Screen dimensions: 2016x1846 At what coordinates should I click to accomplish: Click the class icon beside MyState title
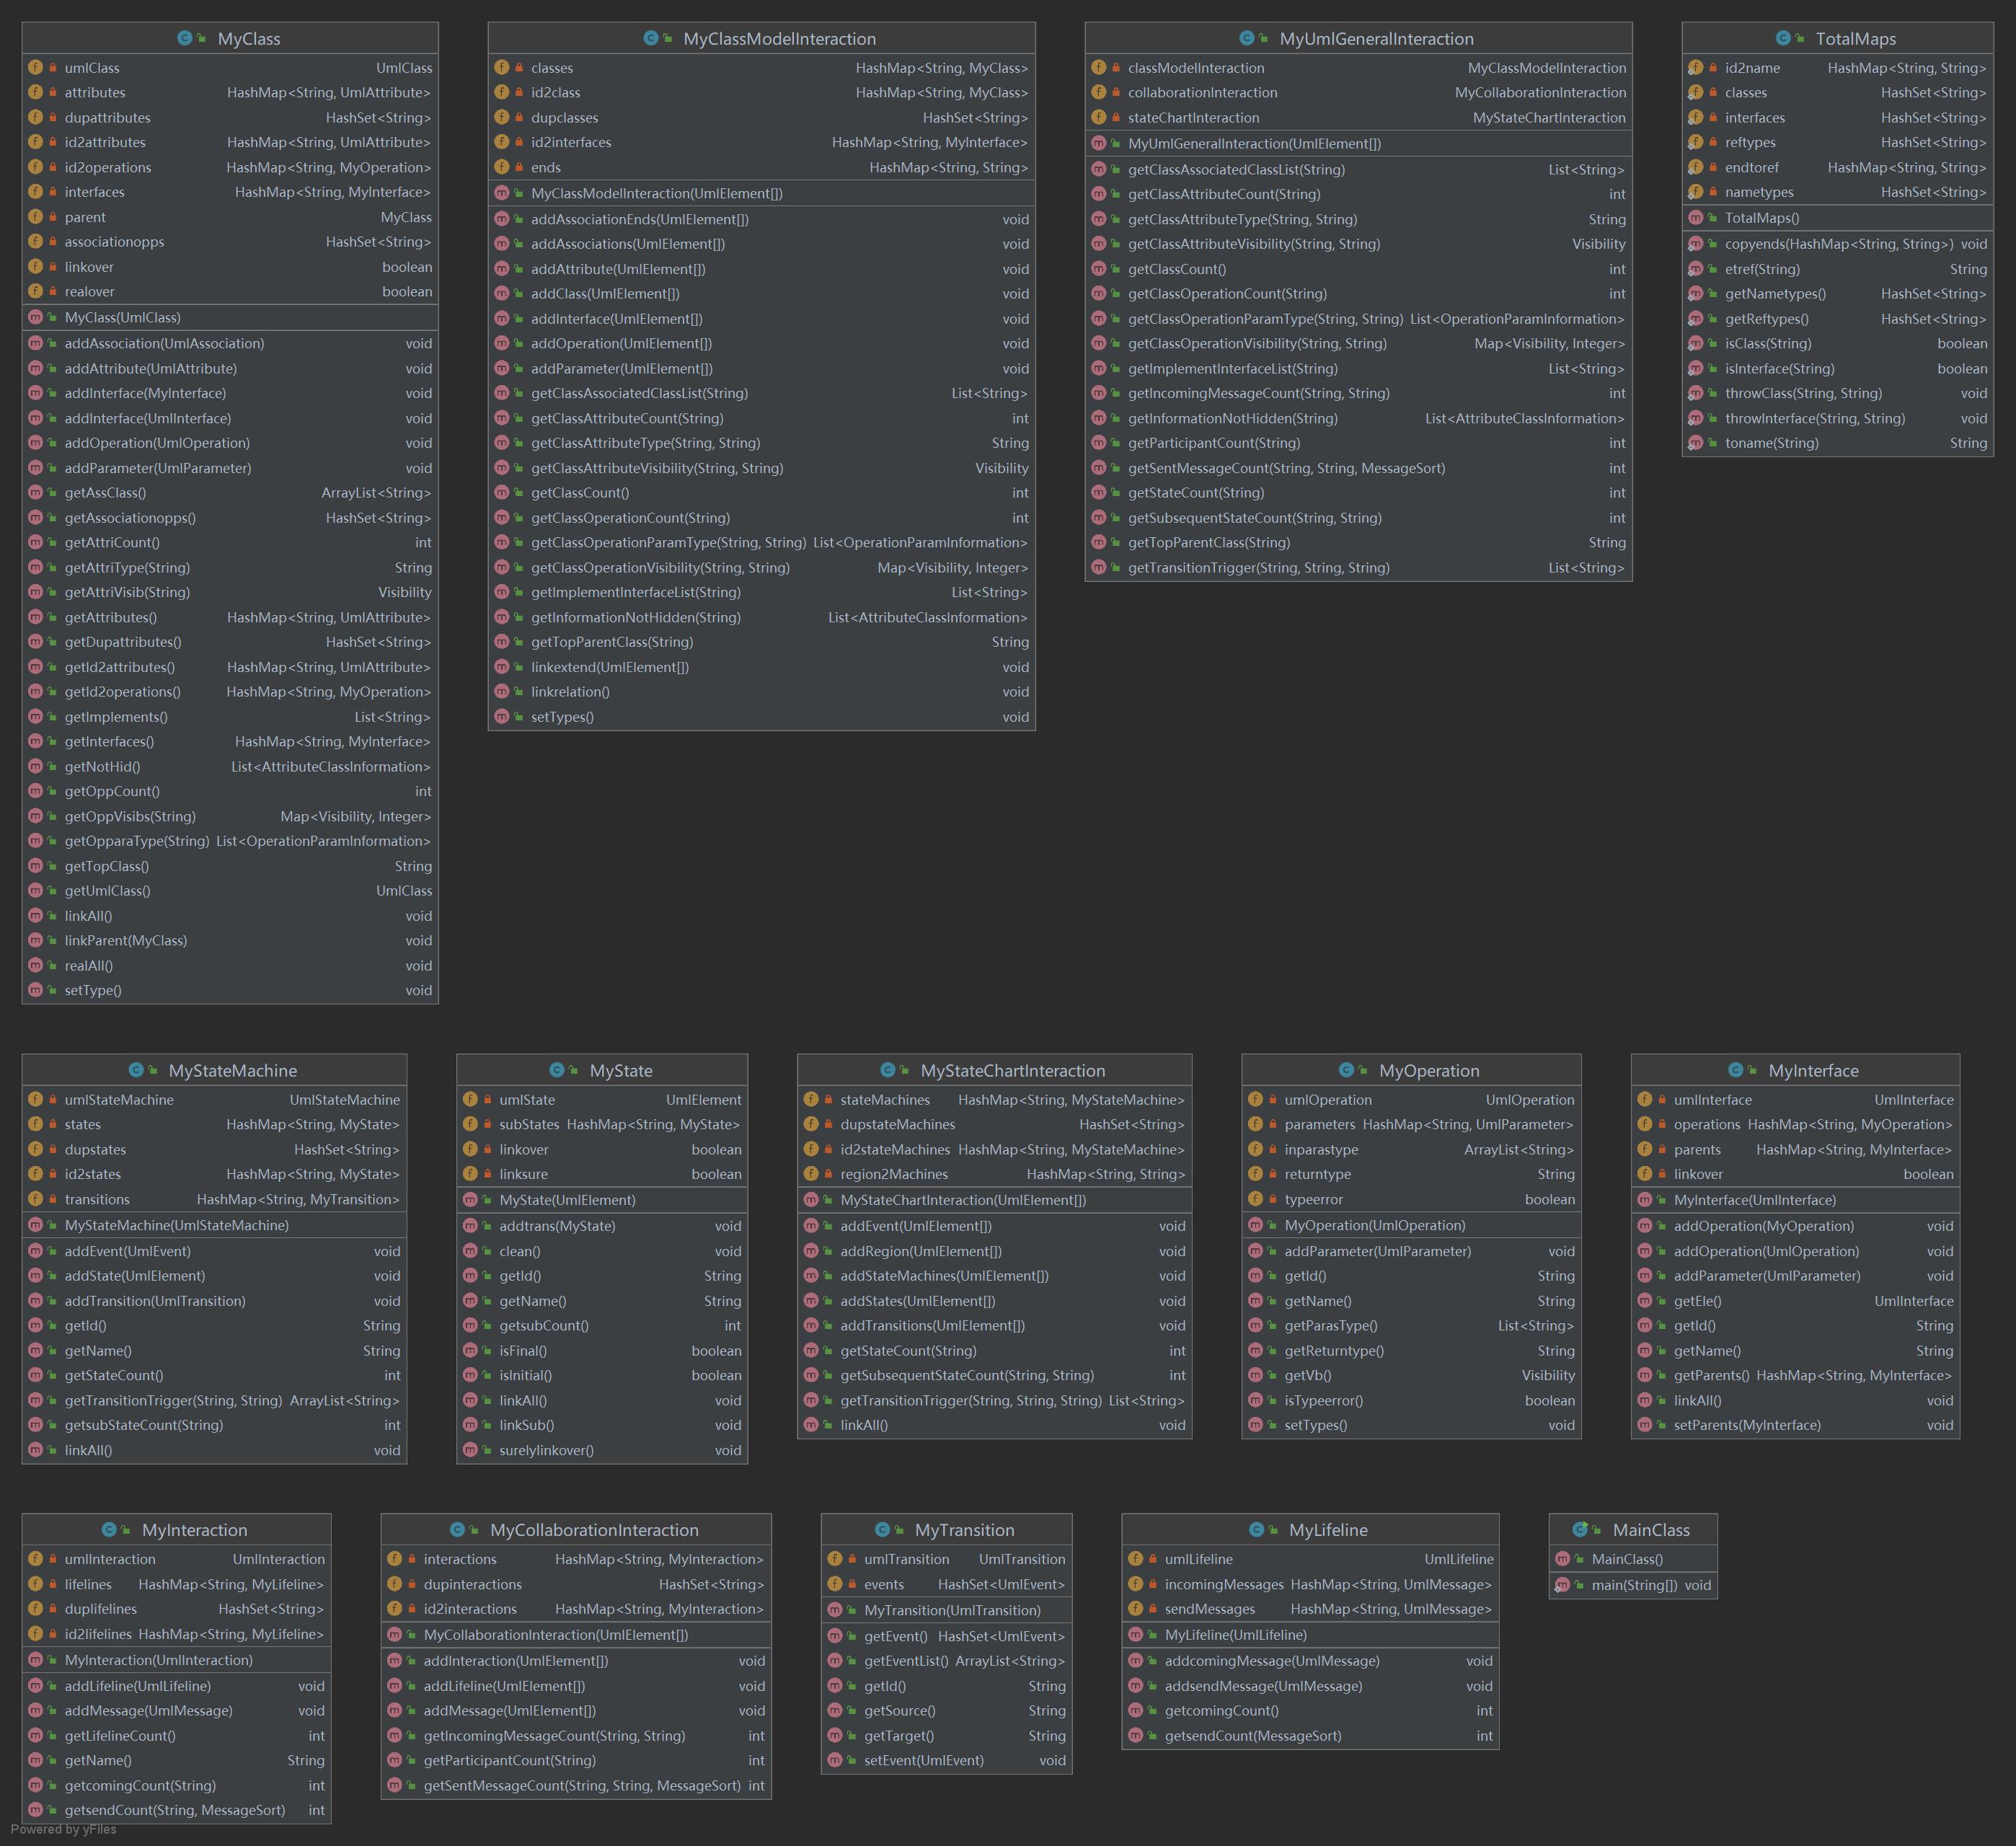pyautogui.click(x=557, y=1070)
